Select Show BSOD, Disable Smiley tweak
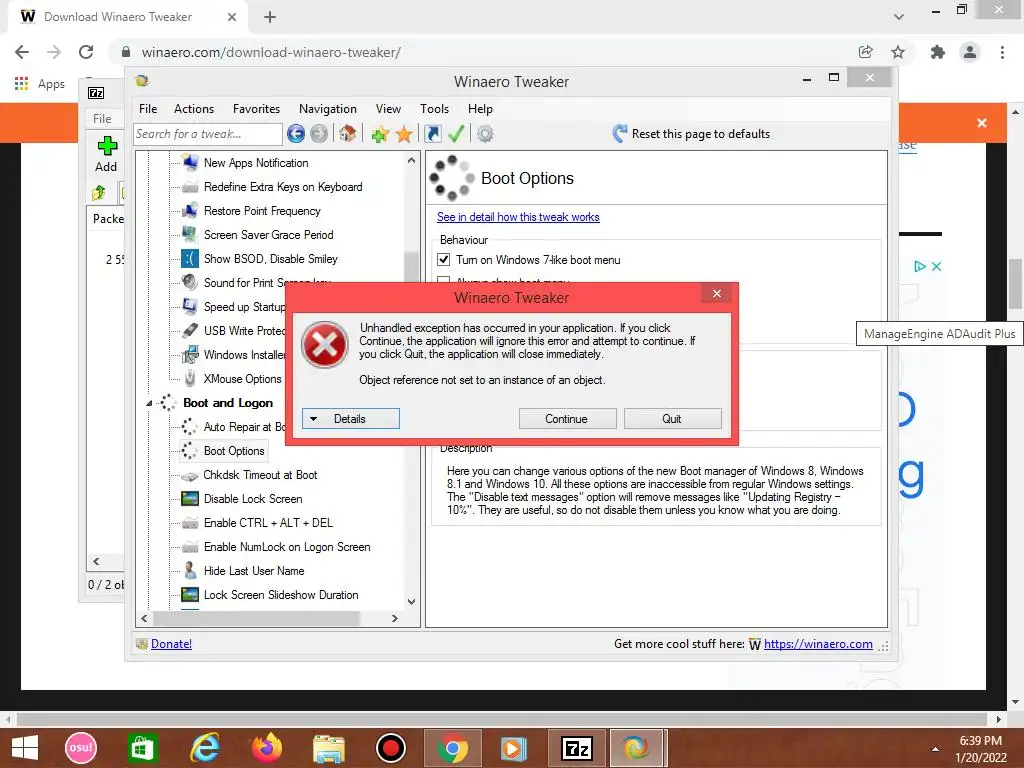The width and height of the screenshot is (1024, 768). (270, 259)
